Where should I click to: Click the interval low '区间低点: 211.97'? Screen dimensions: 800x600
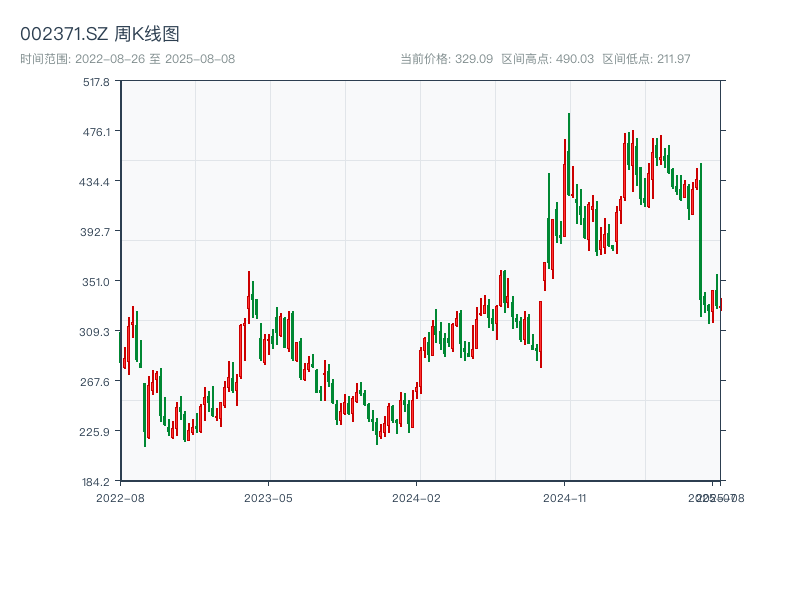(646, 59)
